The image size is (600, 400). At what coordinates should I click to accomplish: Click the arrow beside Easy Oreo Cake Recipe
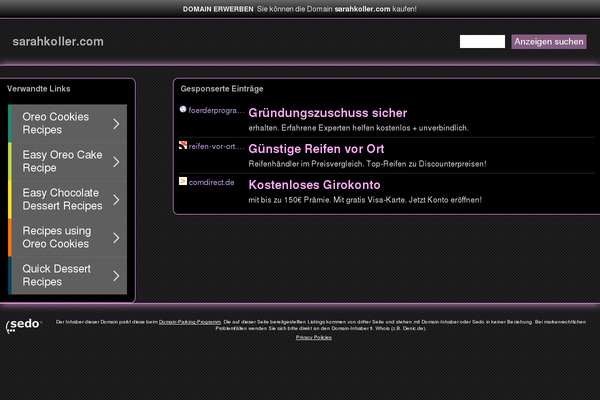116,162
